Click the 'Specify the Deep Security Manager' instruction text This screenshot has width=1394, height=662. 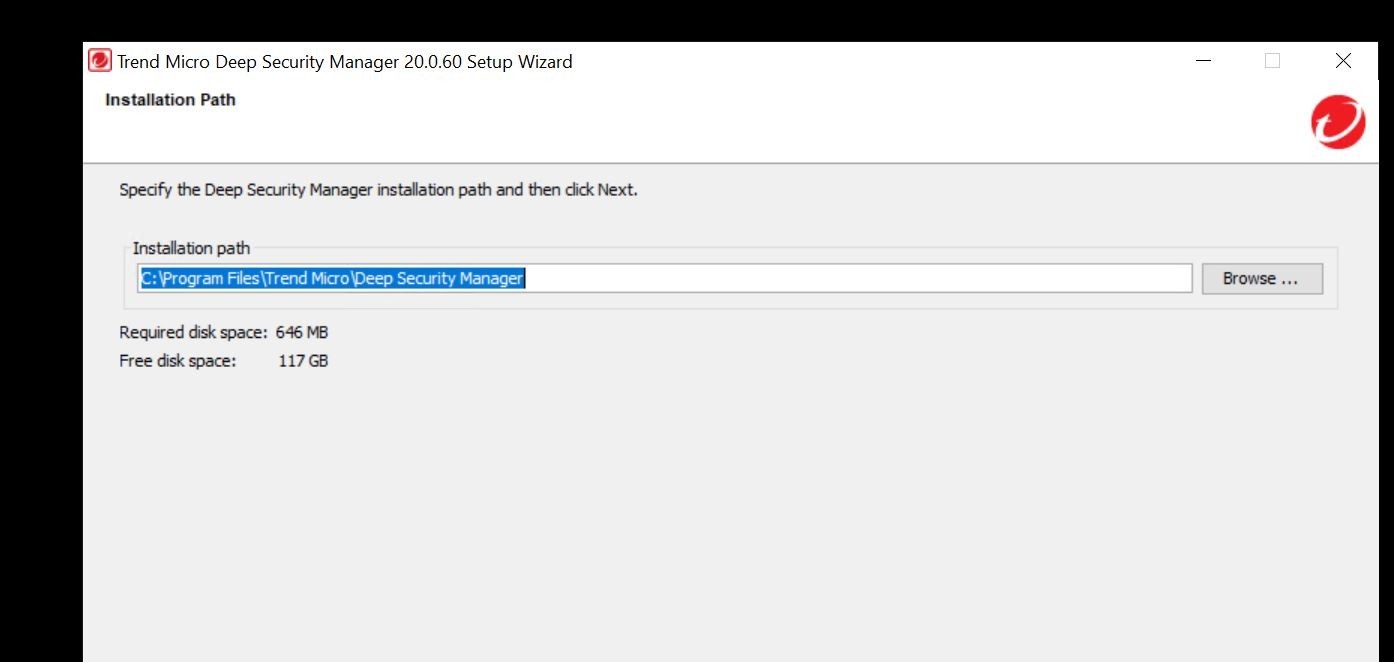[378, 189]
